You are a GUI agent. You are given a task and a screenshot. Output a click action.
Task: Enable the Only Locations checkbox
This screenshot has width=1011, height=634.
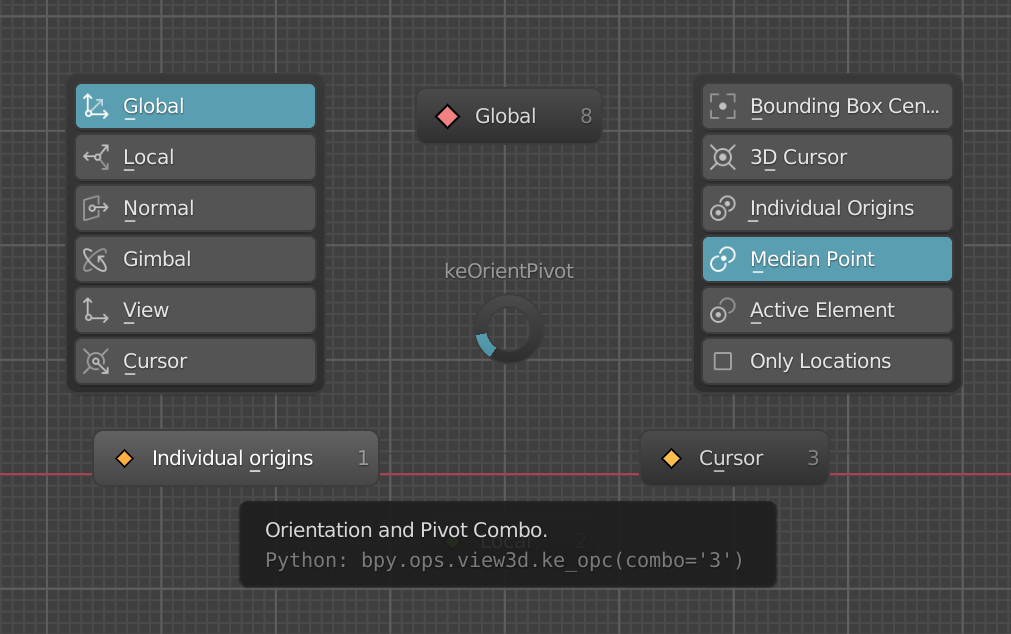(x=723, y=361)
